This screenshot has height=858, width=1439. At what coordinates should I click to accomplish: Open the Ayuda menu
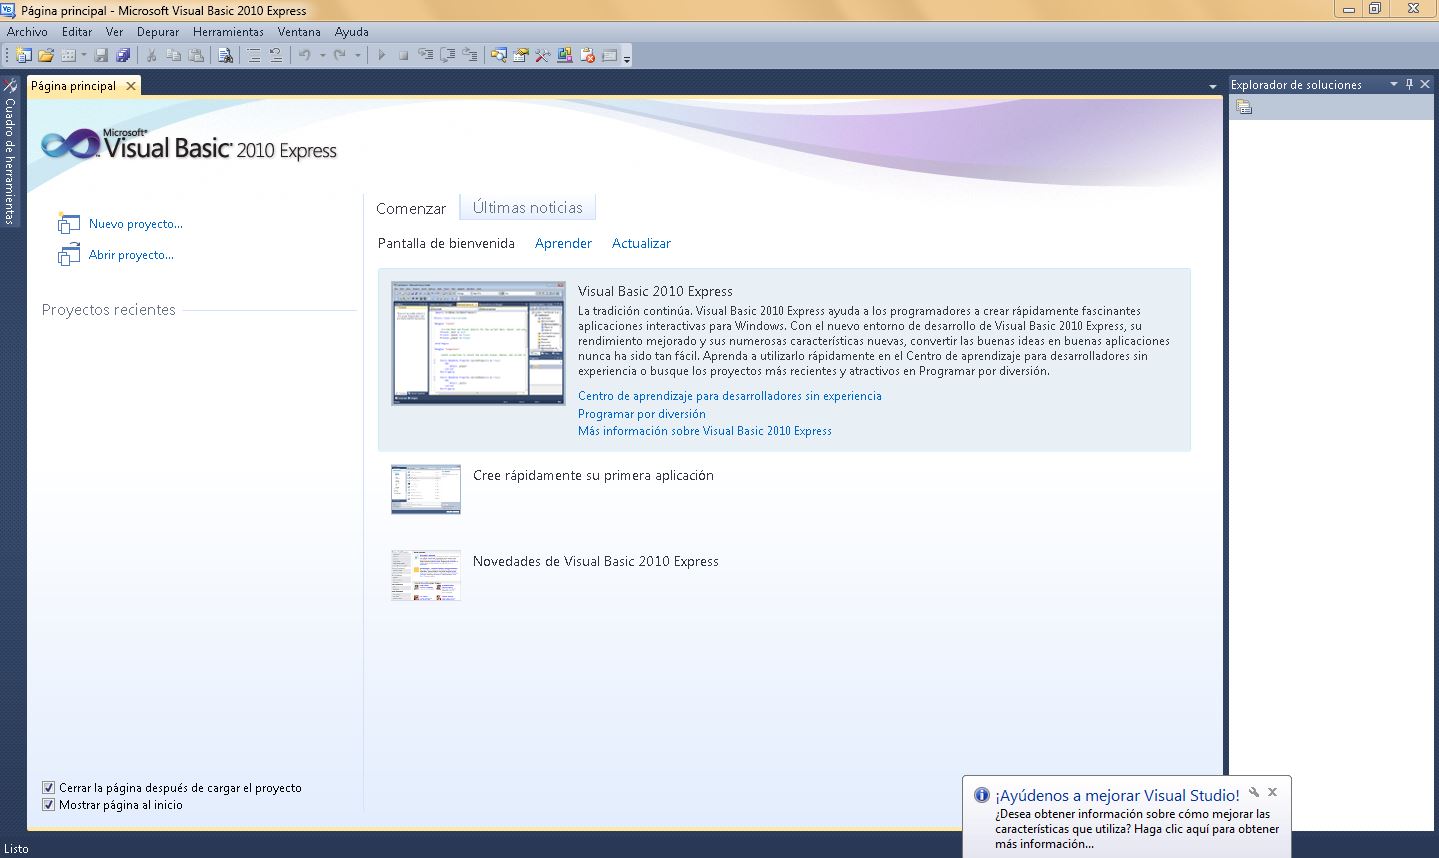coord(352,32)
